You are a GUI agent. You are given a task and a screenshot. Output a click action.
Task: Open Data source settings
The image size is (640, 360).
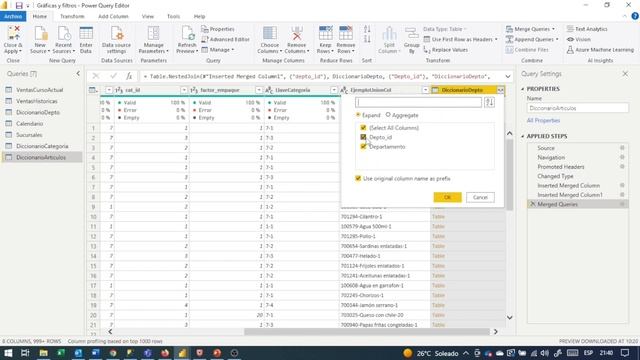click(116, 33)
